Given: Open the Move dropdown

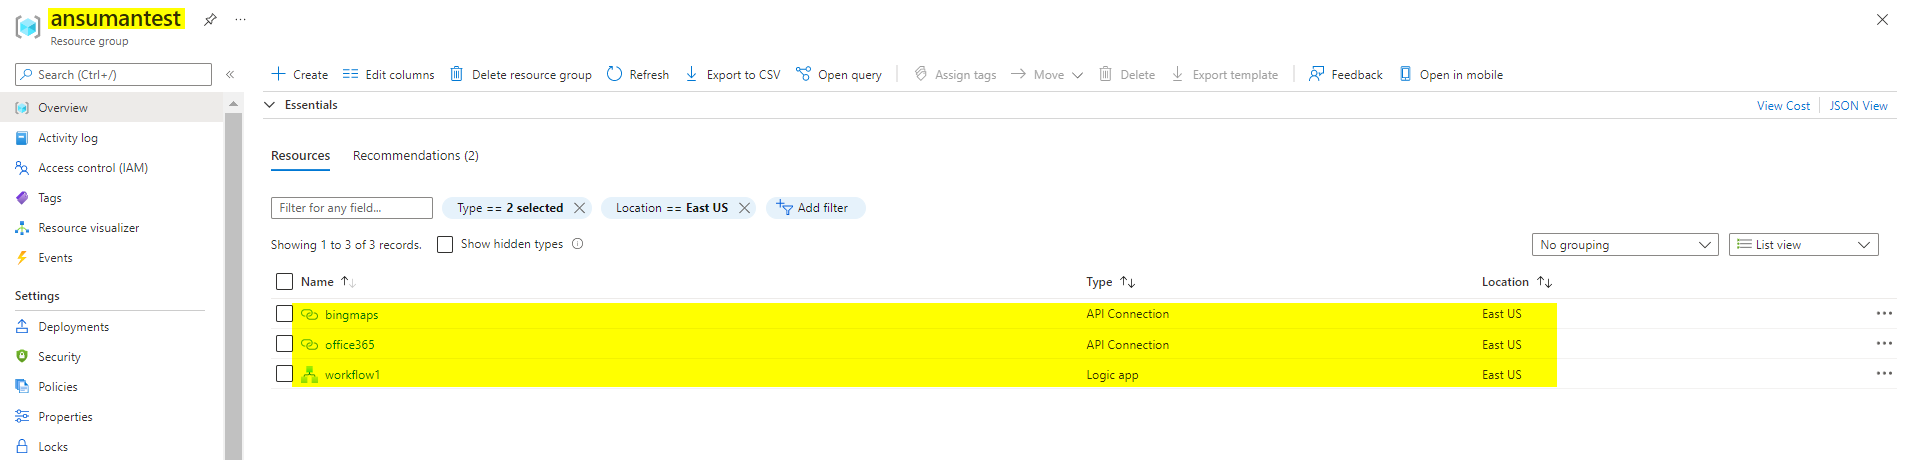Looking at the screenshot, I should click(x=1047, y=74).
